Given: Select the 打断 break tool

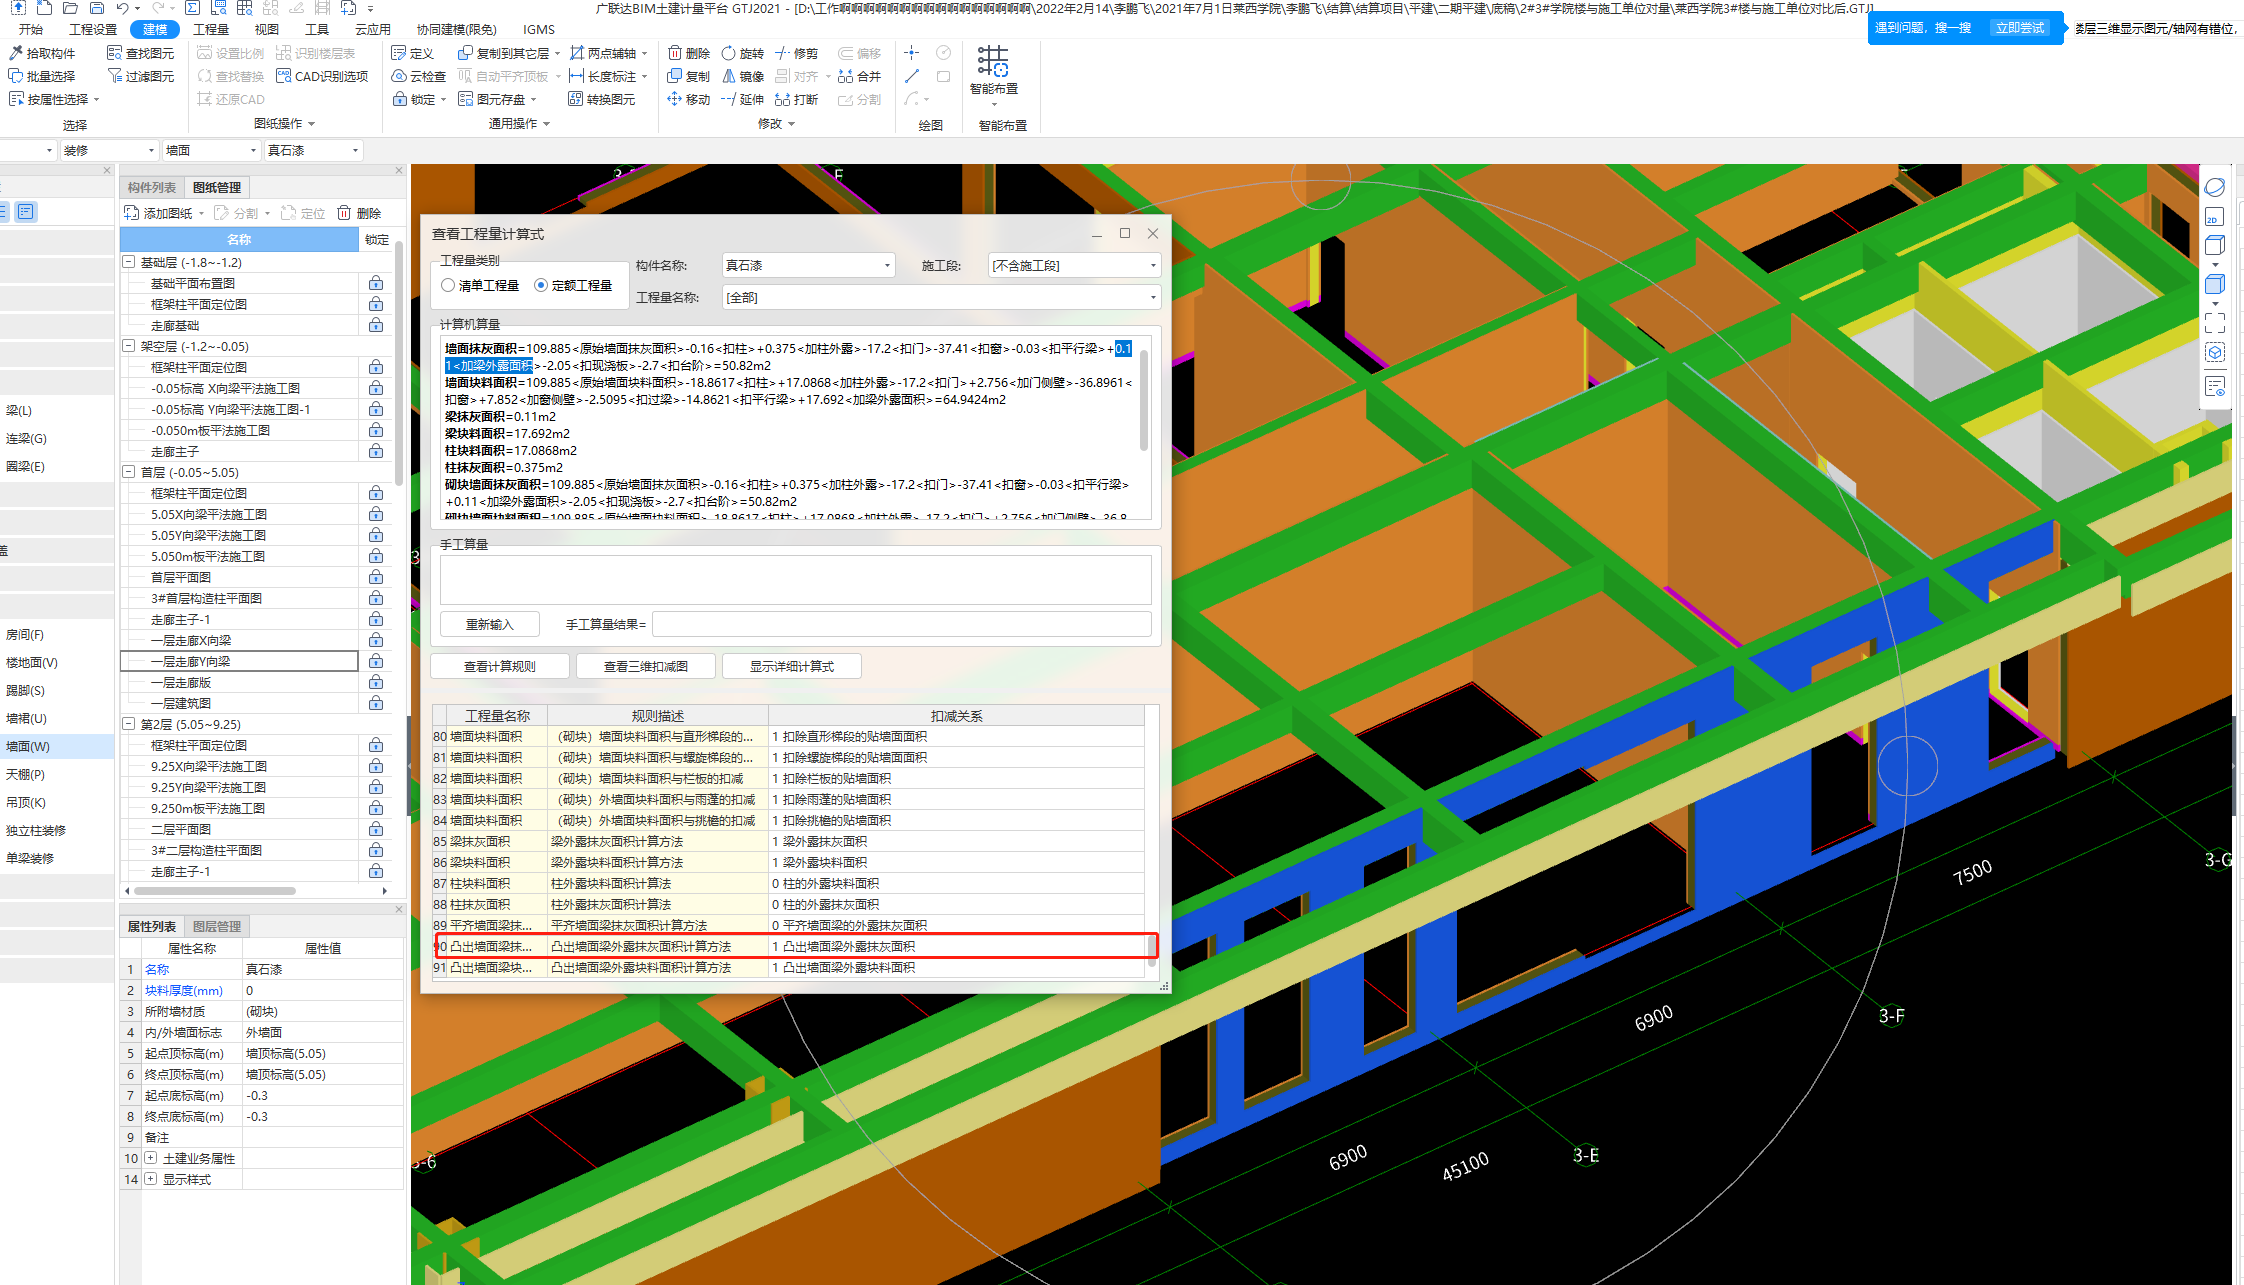Looking at the screenshot, I should pyautogui.click(x=796, y=99).
